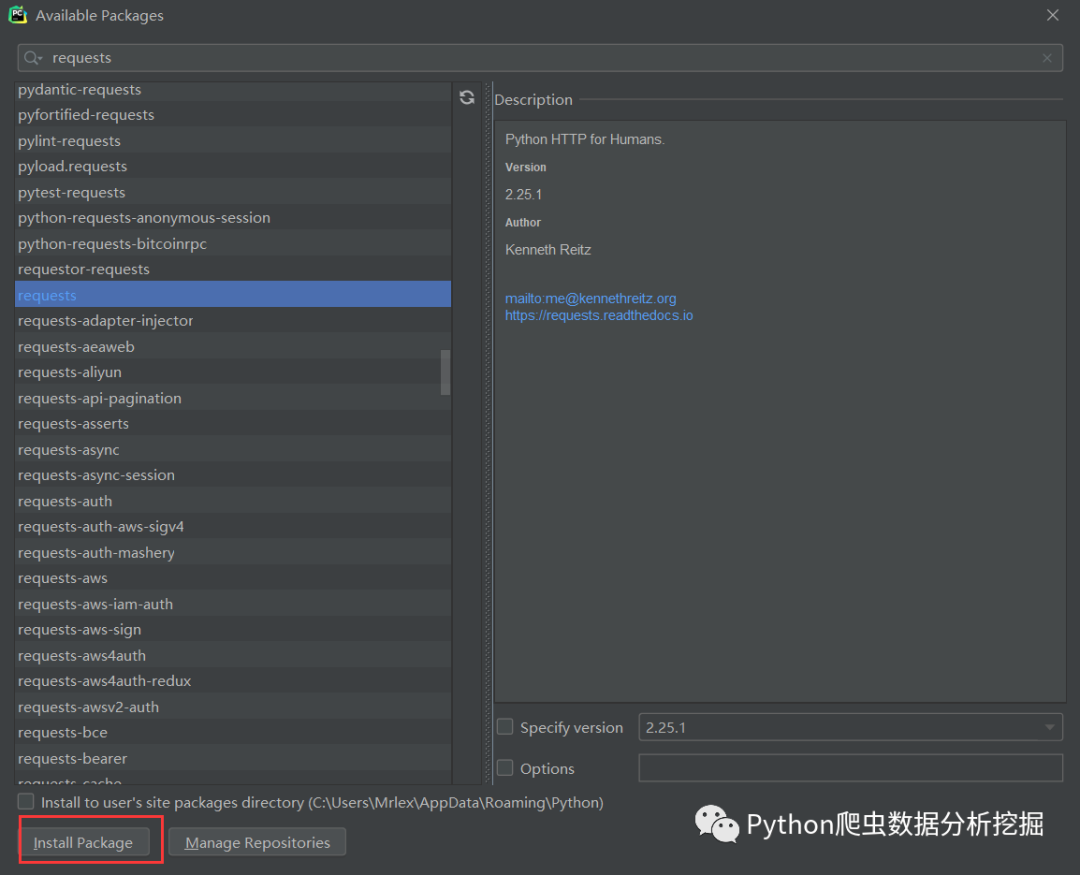Enable the Specify version checkbox
Screen dimensions: 1080x875
(505, 727)
